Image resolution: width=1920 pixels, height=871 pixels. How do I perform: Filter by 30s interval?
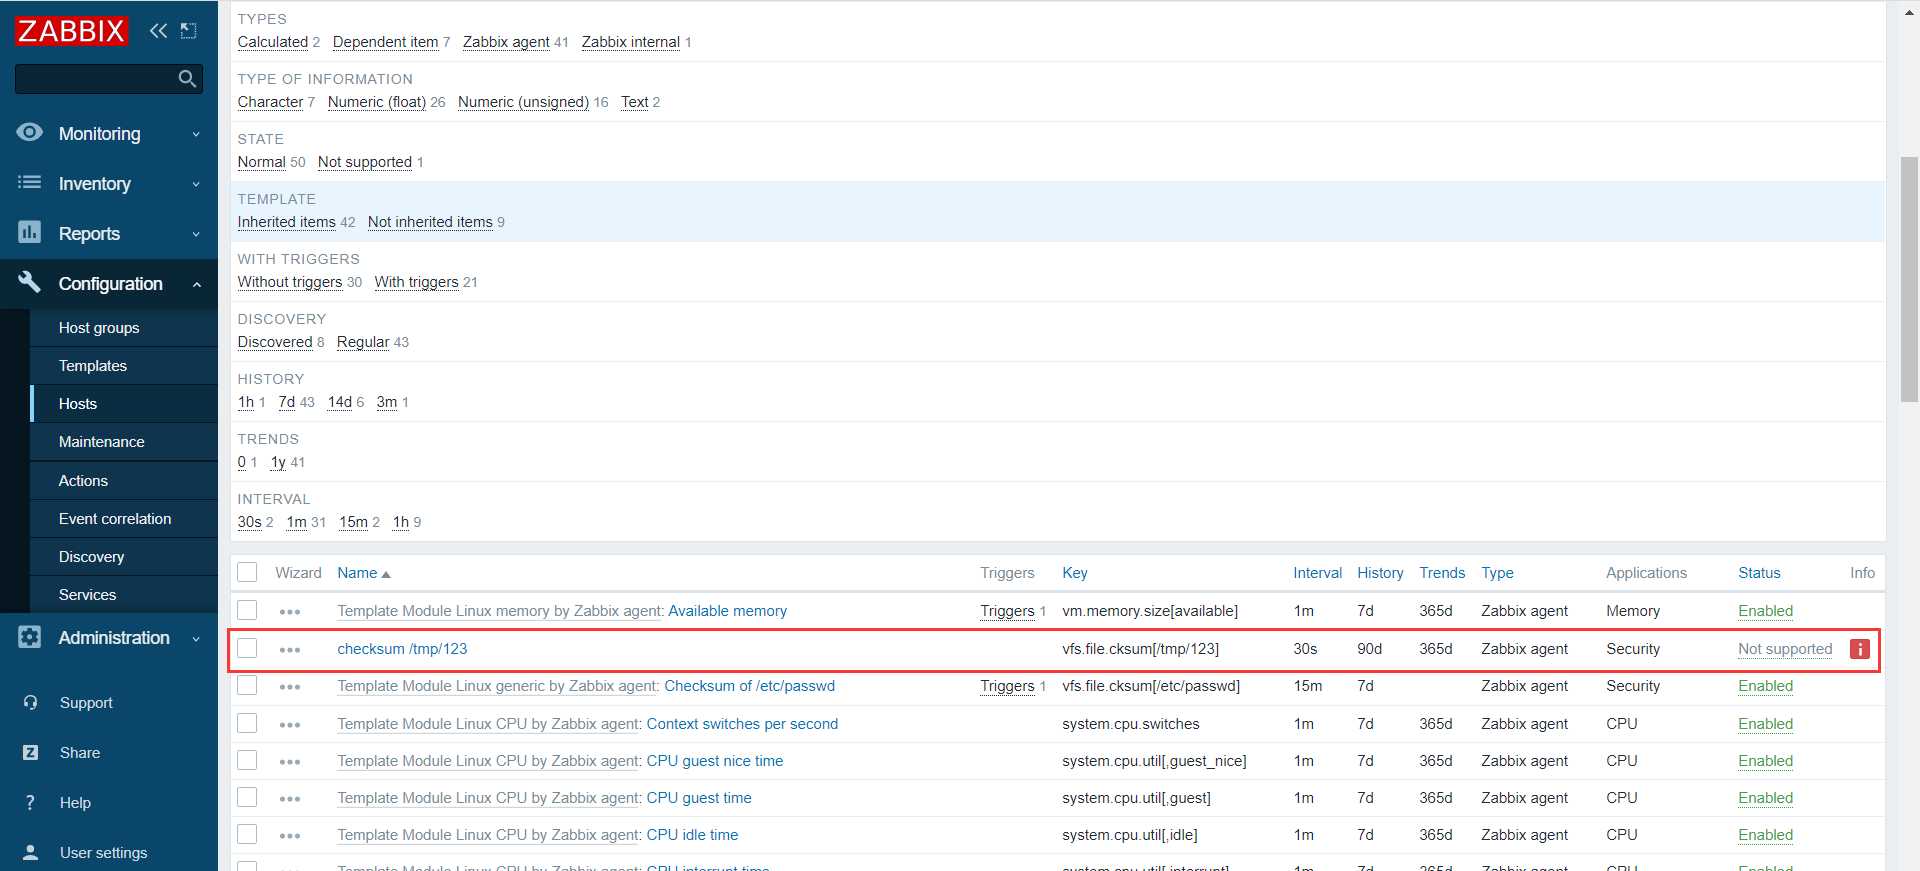click(x=249, y=522)
